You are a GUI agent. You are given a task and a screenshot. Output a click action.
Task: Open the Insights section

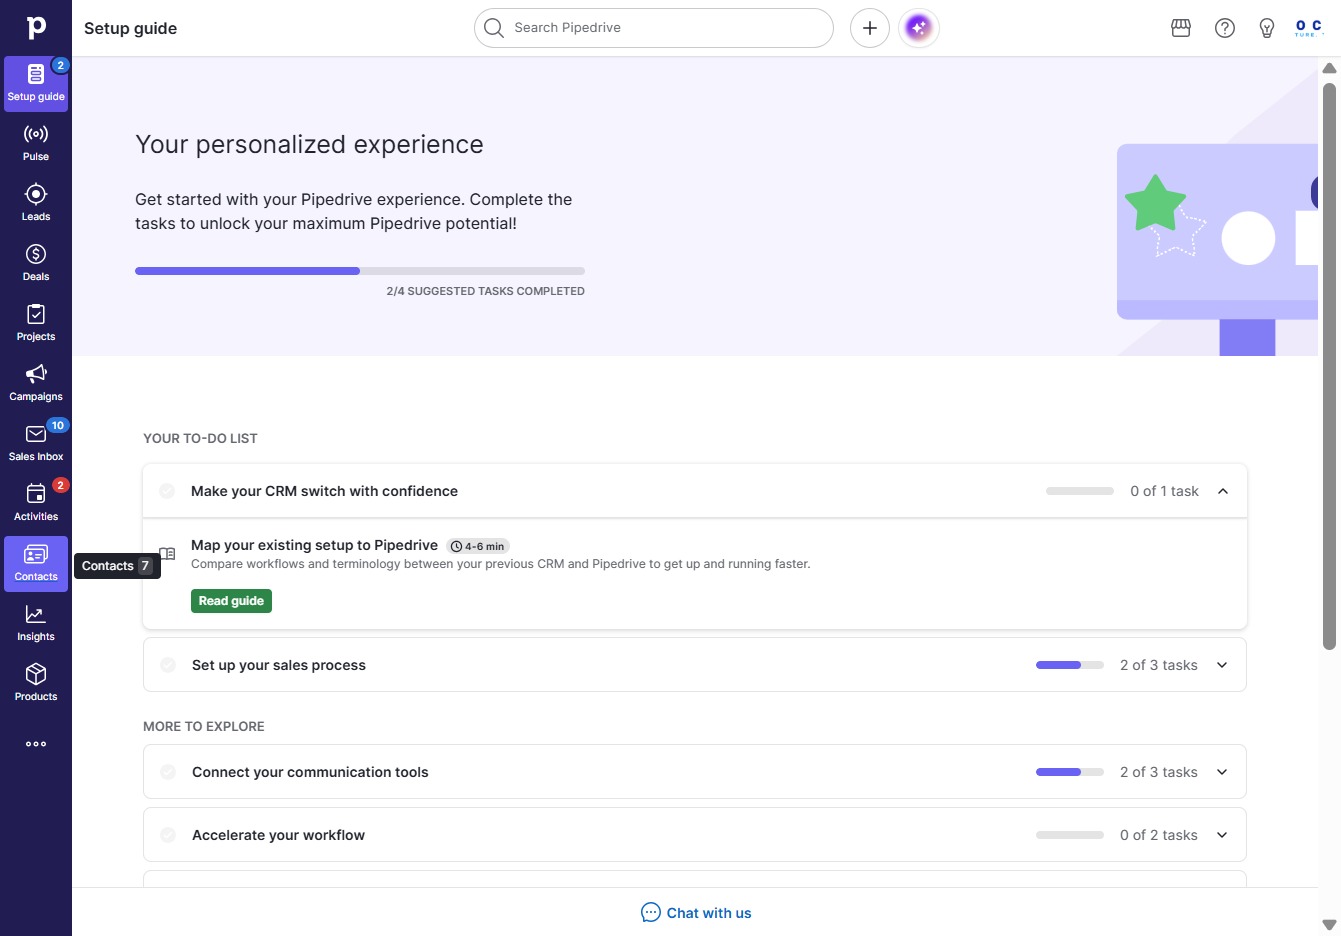(x=36, y=623)
